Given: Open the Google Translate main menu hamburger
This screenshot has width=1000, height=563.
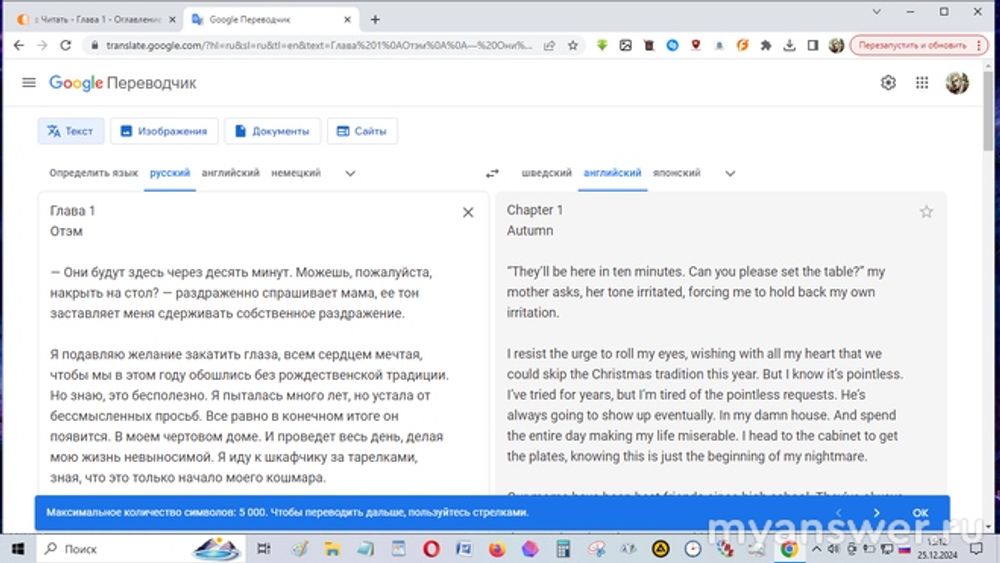Looking at the screenshot, I should click(x=29, y=83).
